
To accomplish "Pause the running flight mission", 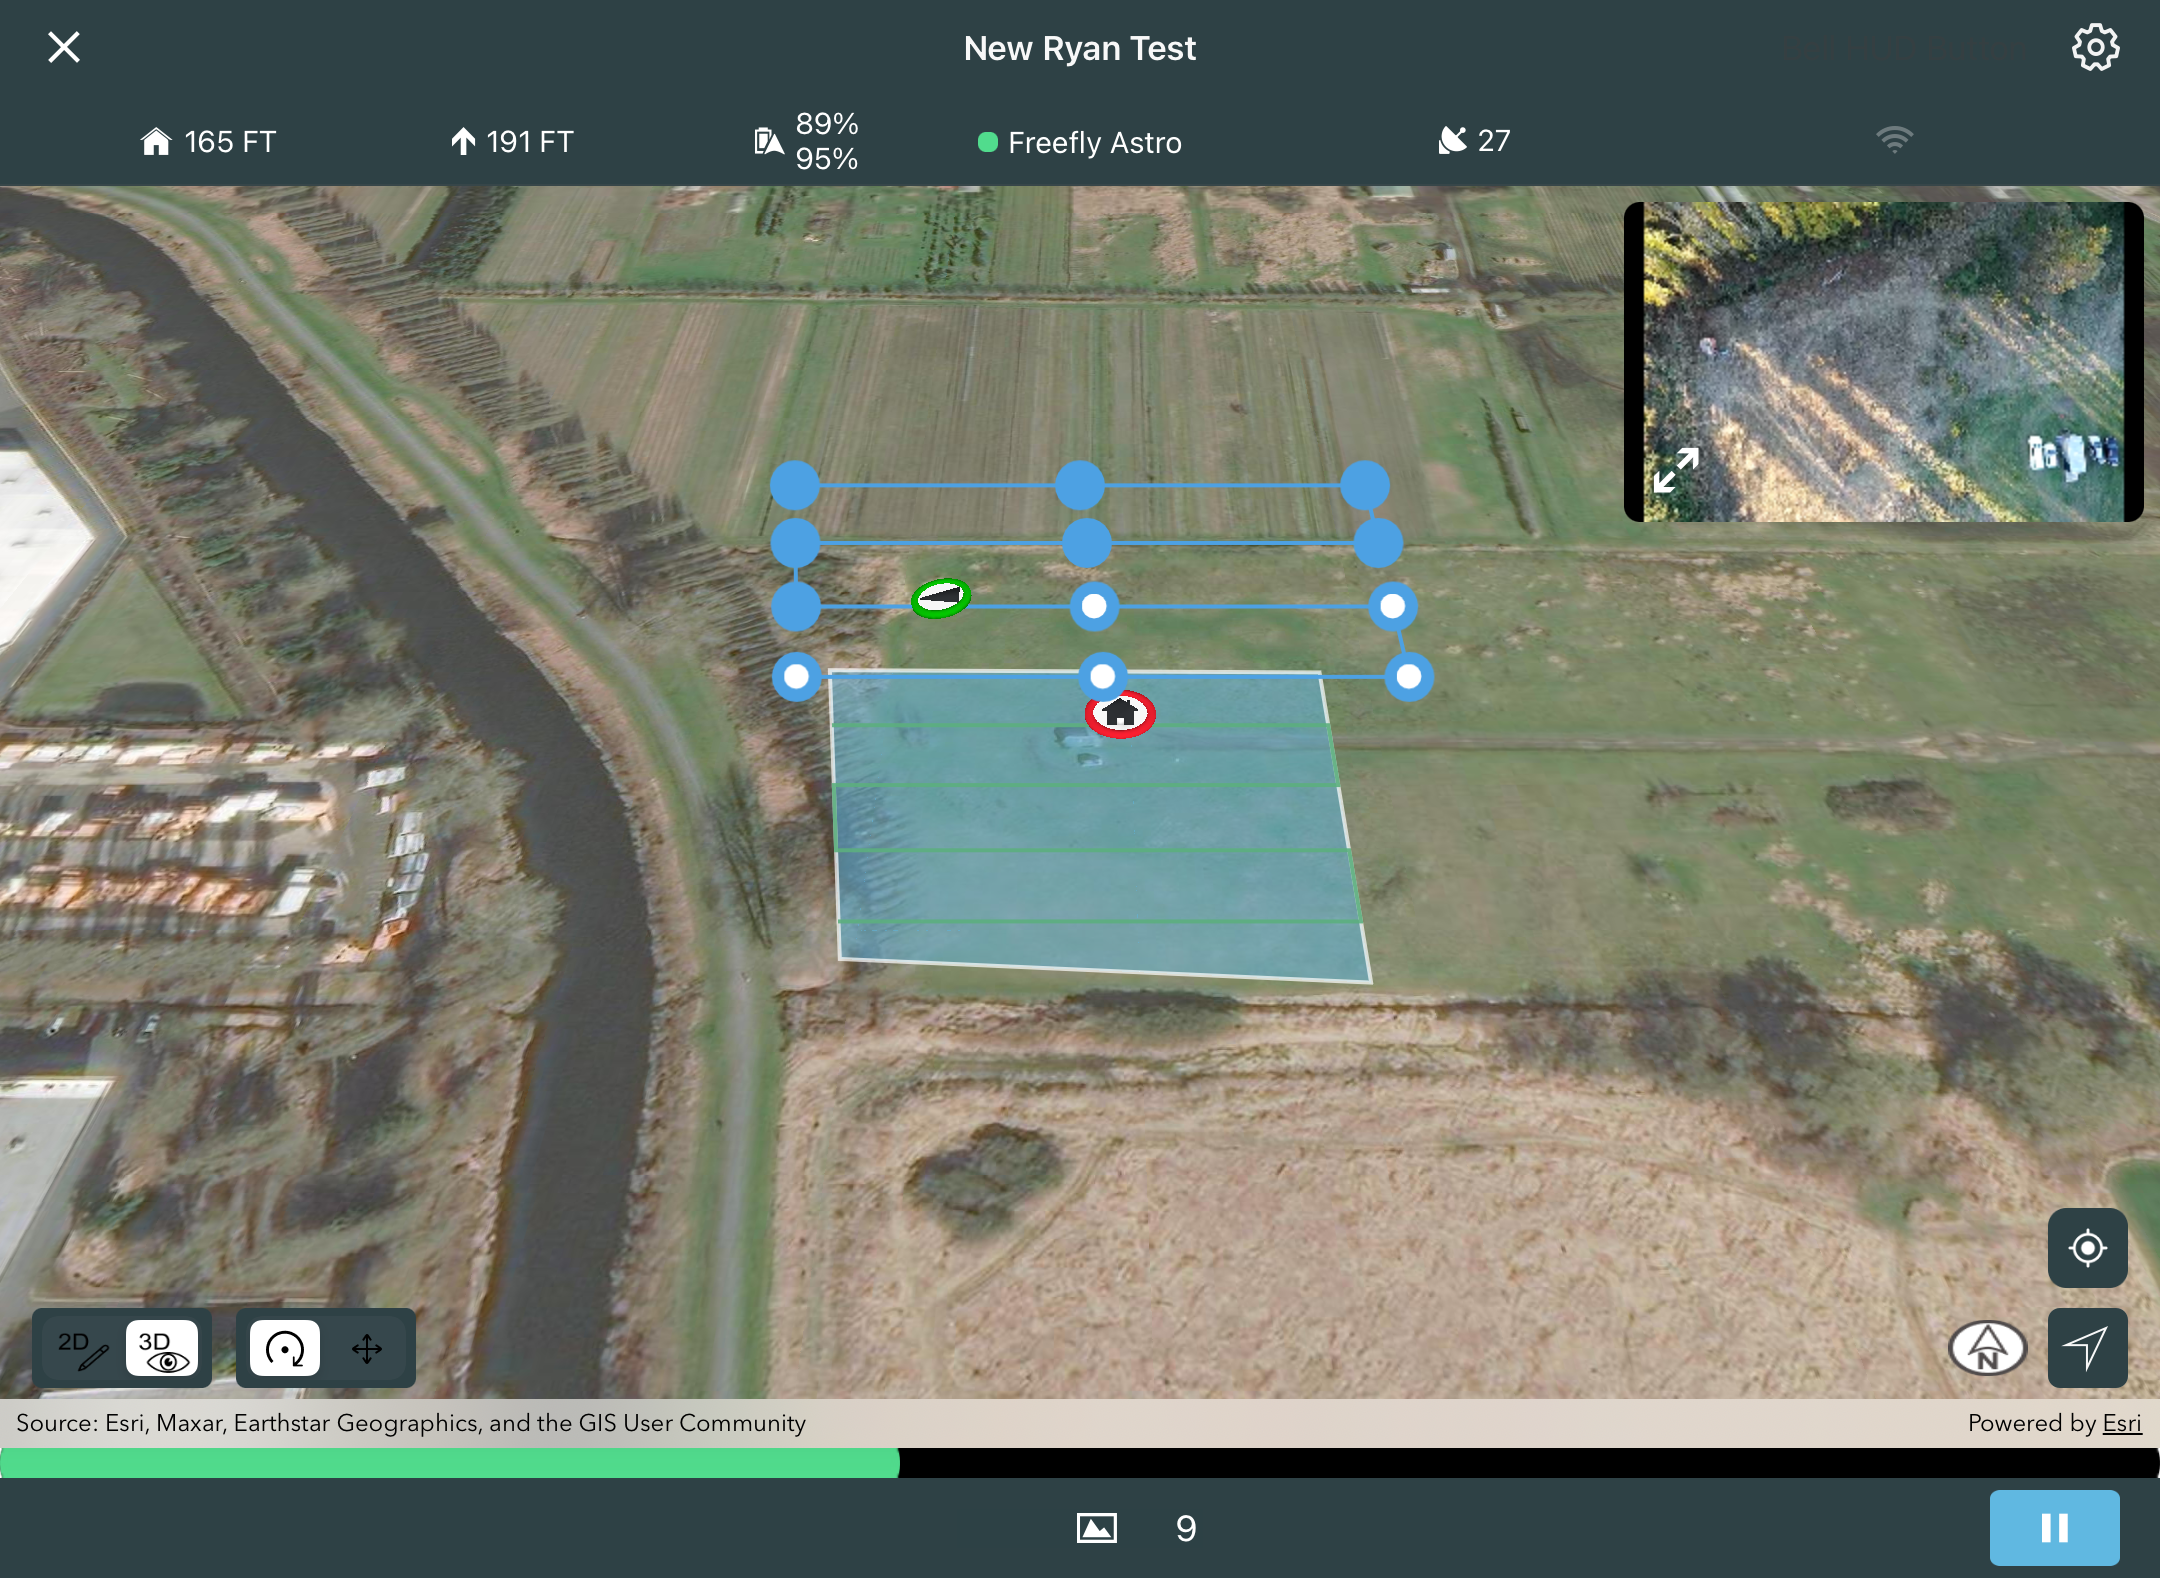I will (x=2054, y=1527).
